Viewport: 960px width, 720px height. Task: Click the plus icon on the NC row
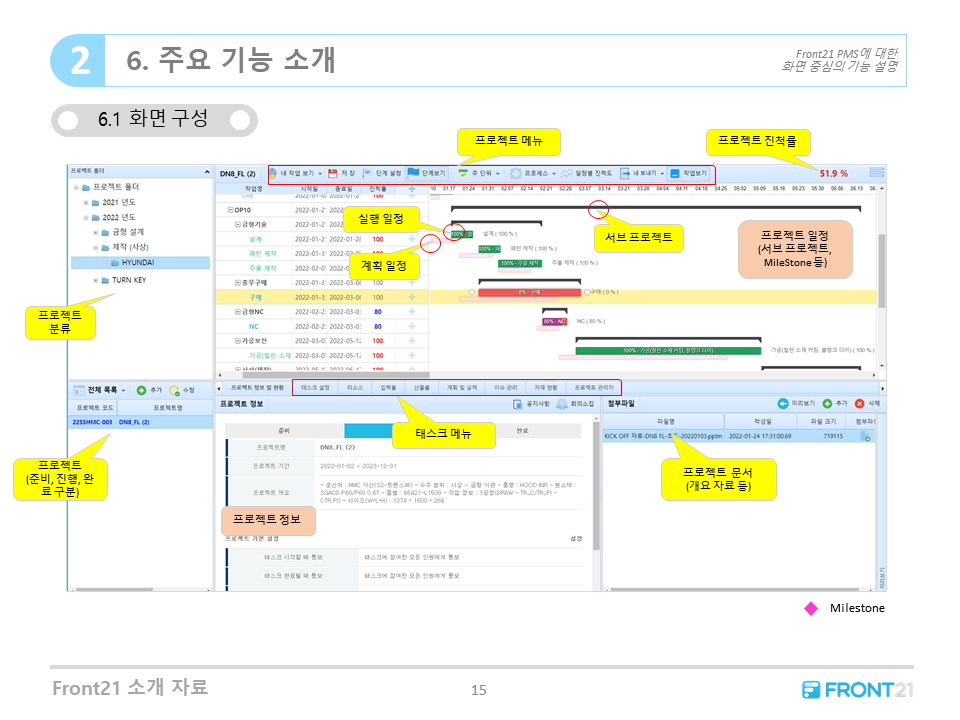[x=411, y=326]
